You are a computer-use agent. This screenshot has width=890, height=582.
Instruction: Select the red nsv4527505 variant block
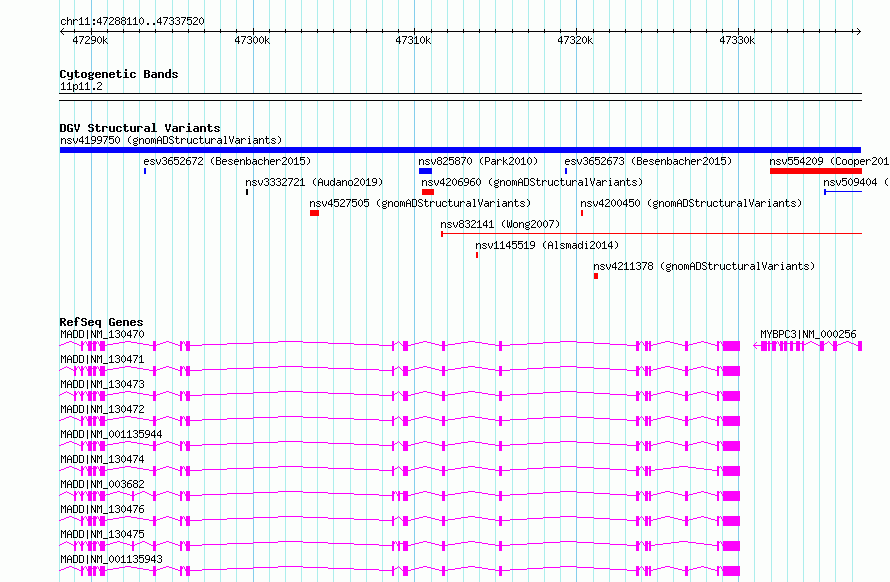(x=314, y=213)
